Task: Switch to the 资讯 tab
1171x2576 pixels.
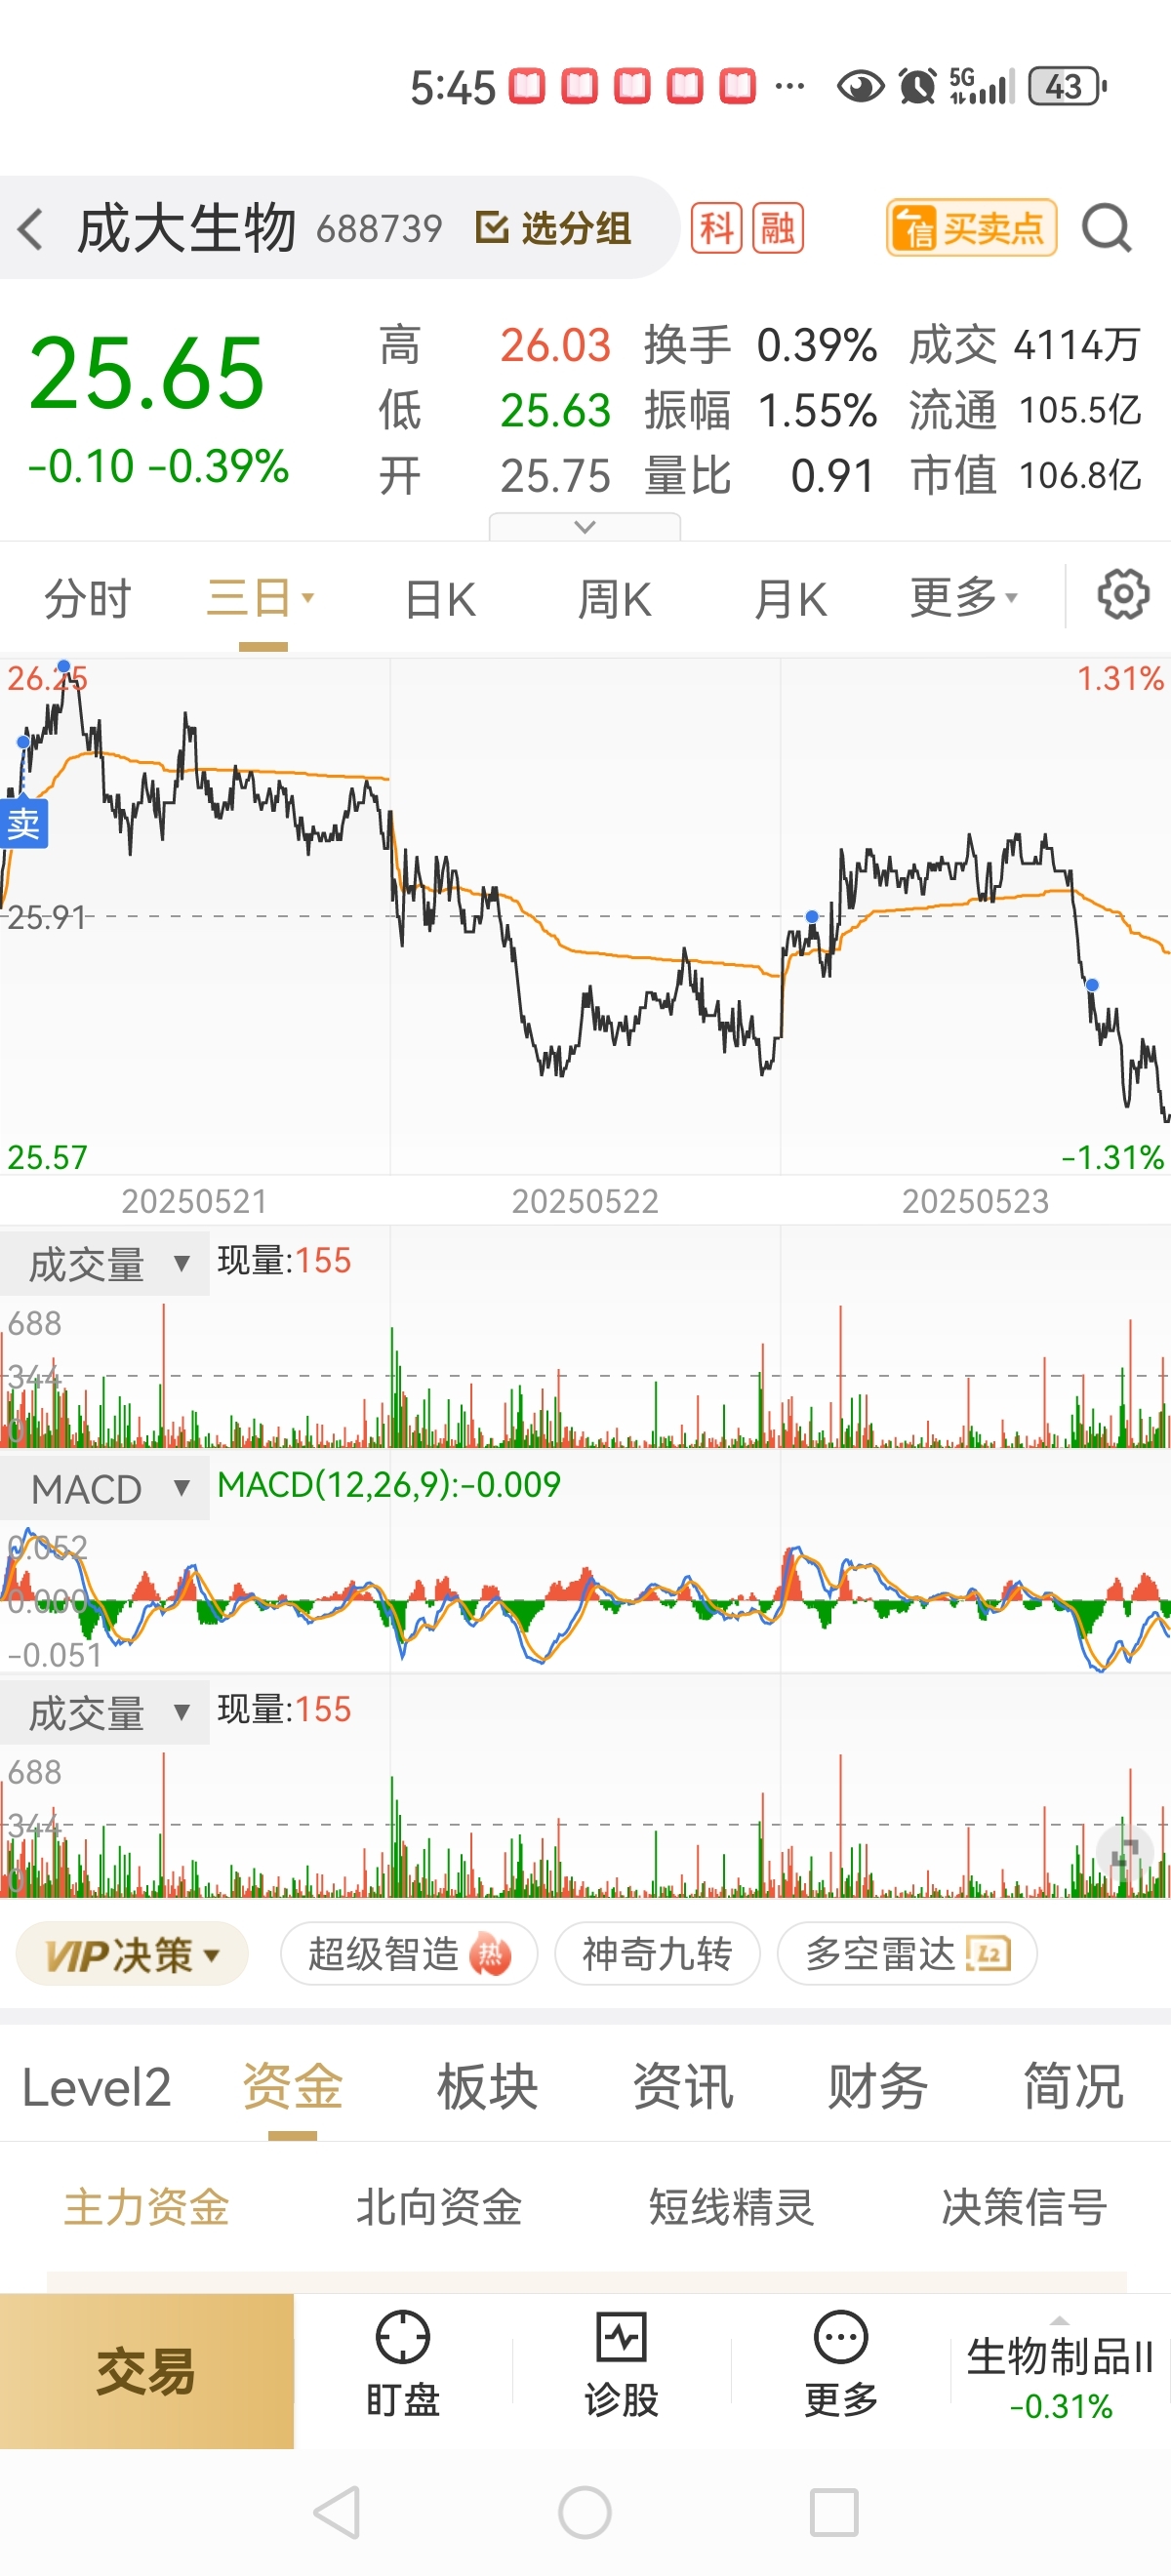Action: tap(683, 2088)
